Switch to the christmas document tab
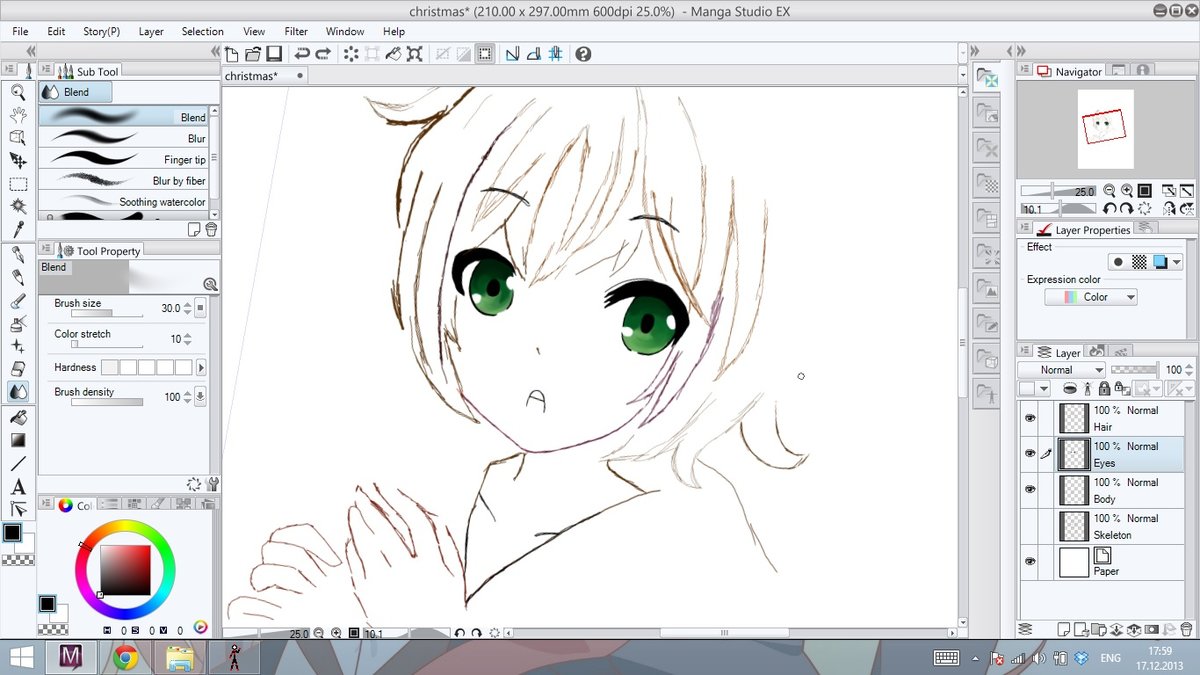The image size is (1200, 675). (251, 76)
